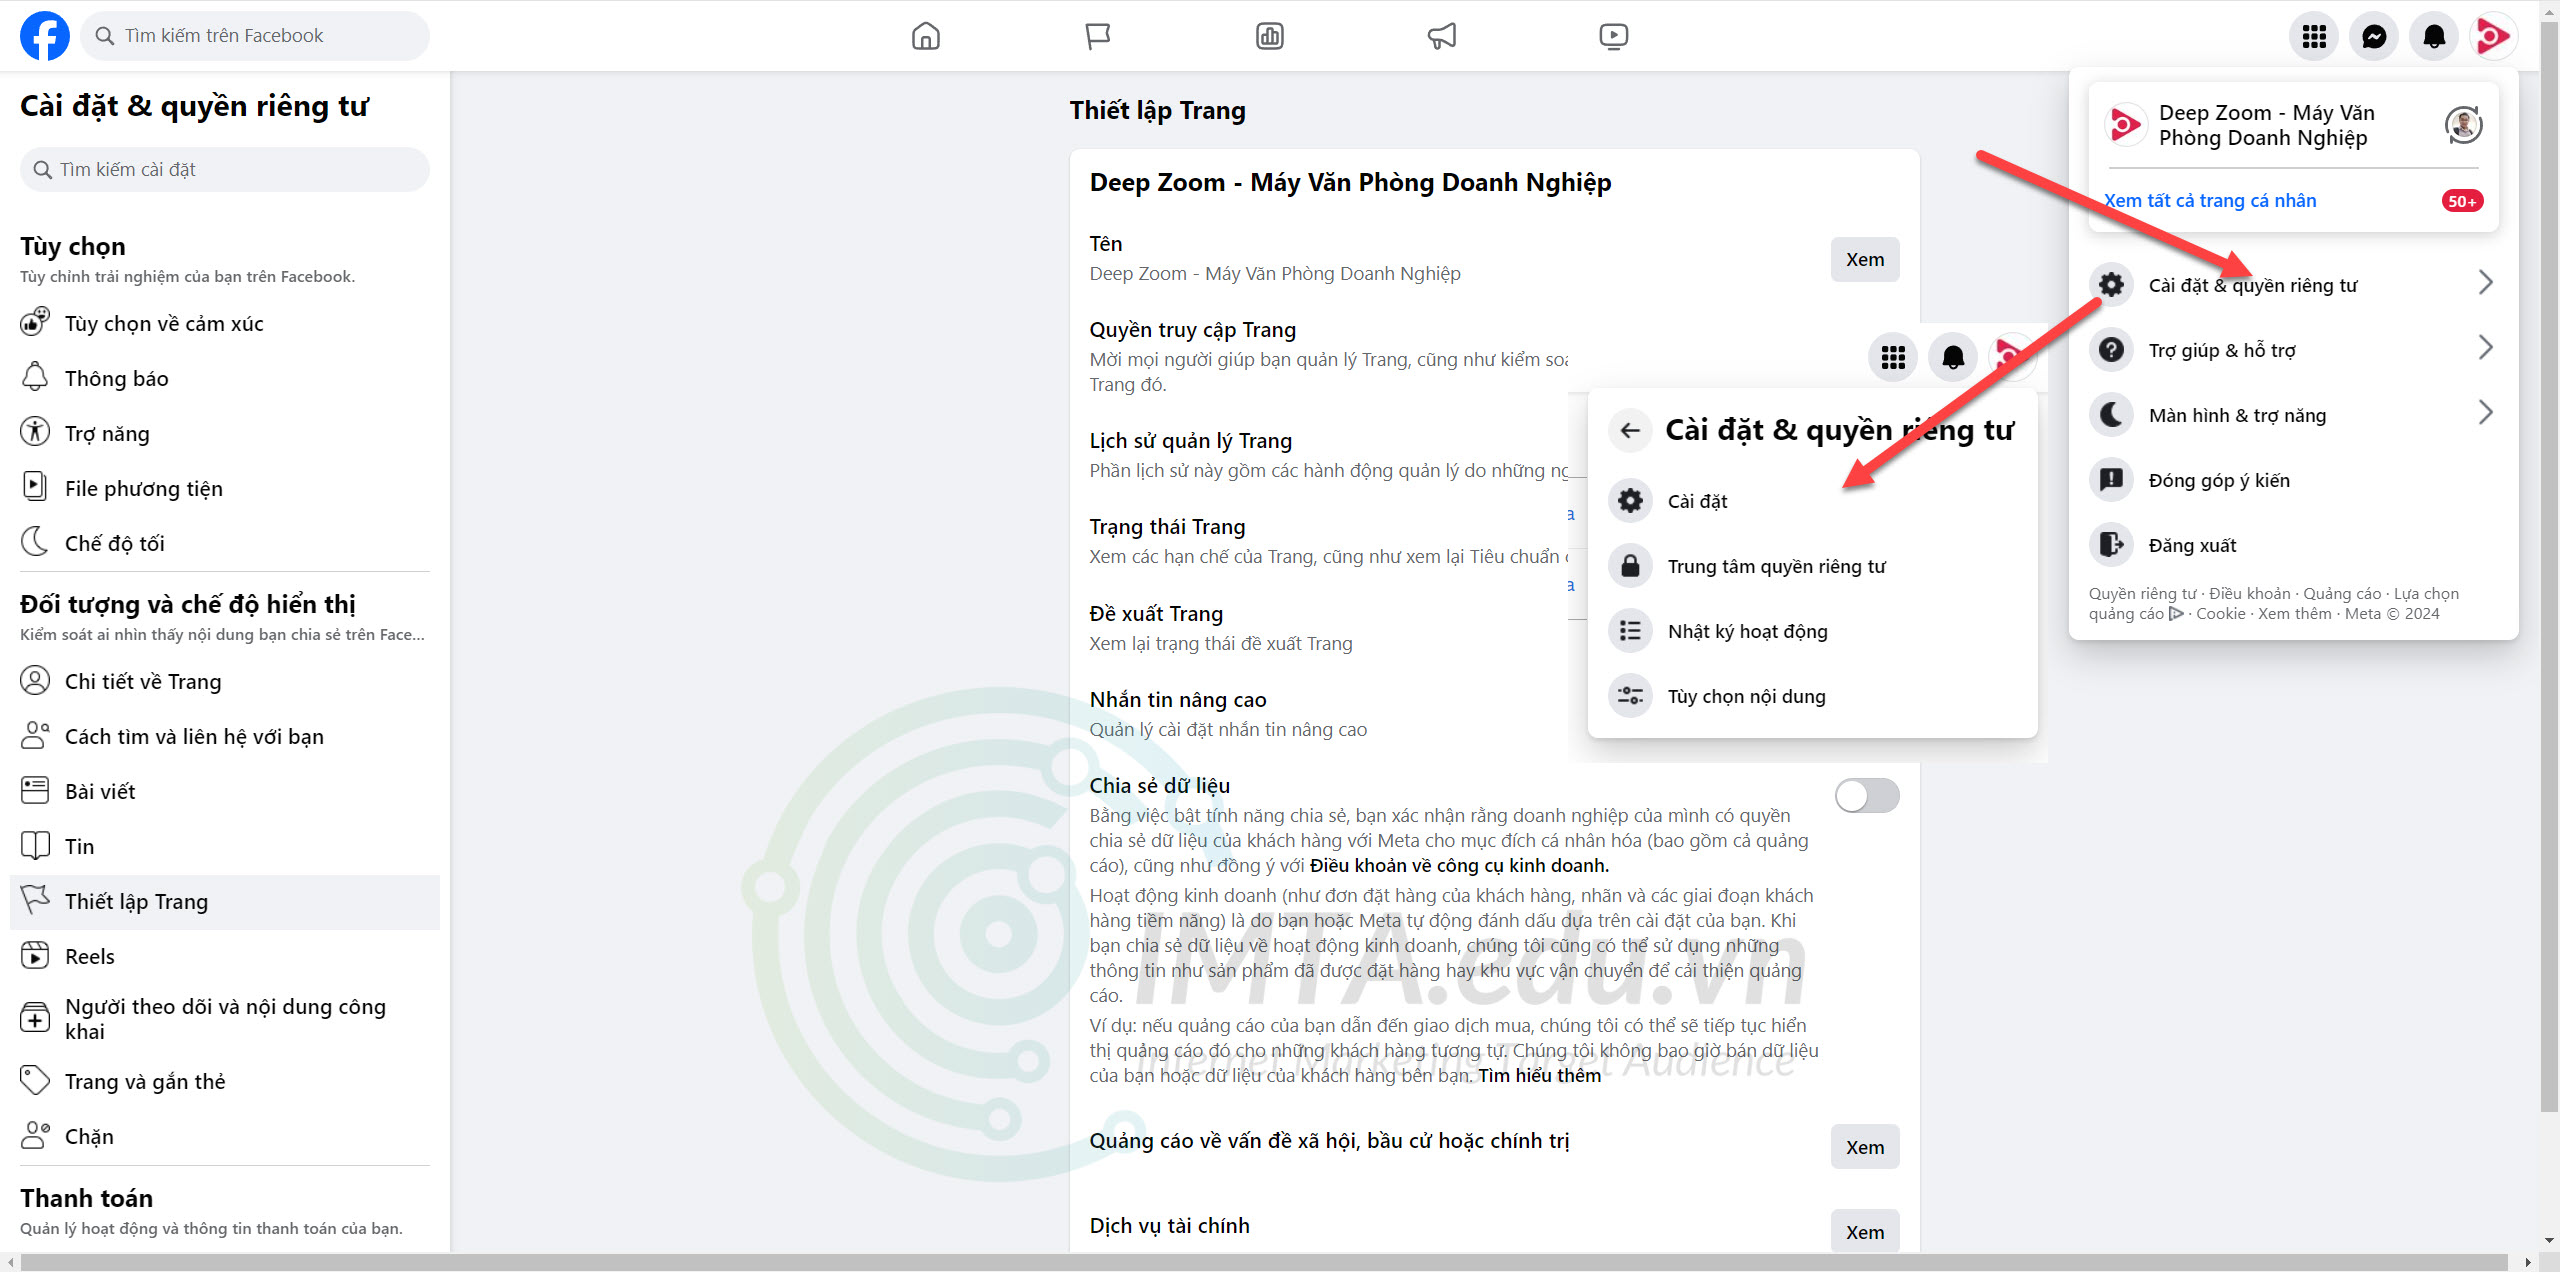Image resolution: width=2560 pixels, height=1272 pixels.
Task: Open Chặn settings in sidebar
Action: pos(225,1136)
